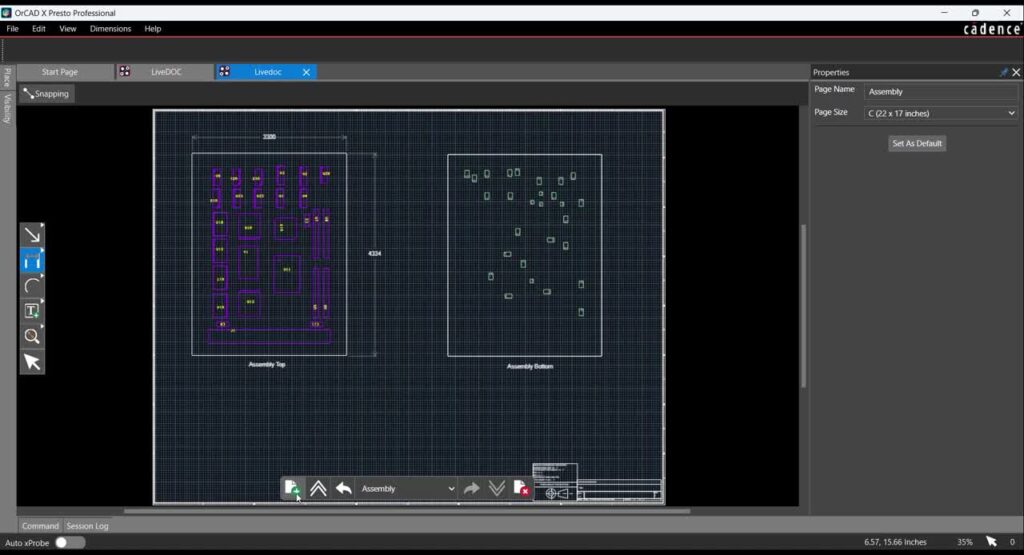Screen dimensions: 1024x555
Task: Jump to last page with double down chevron
Action: (x=496, y=488)
